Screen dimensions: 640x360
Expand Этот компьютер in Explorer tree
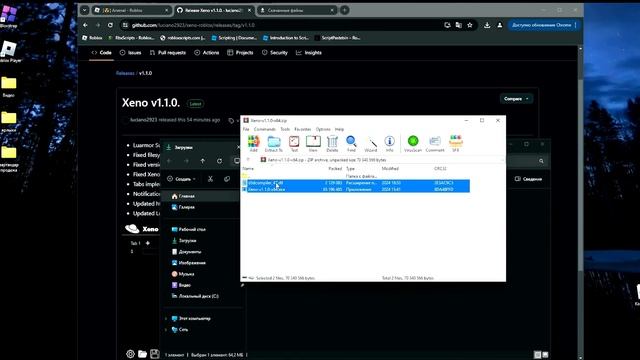pyautogui.click(x=166, y=318)
